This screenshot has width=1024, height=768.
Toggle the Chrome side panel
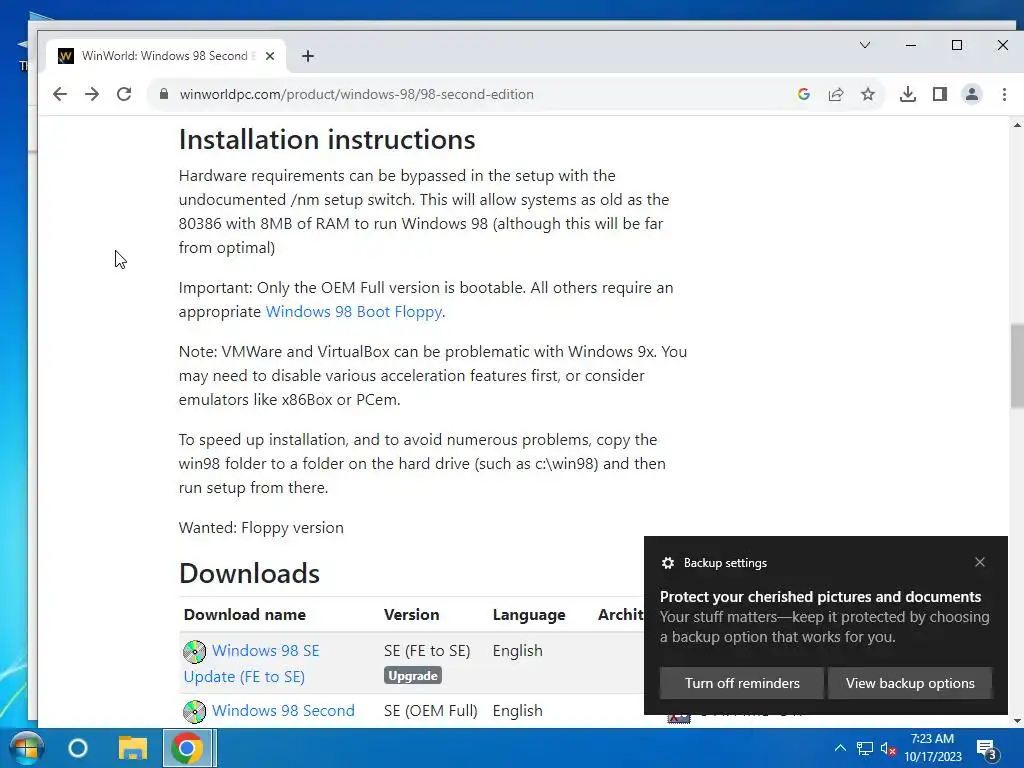tap(940, 94)
